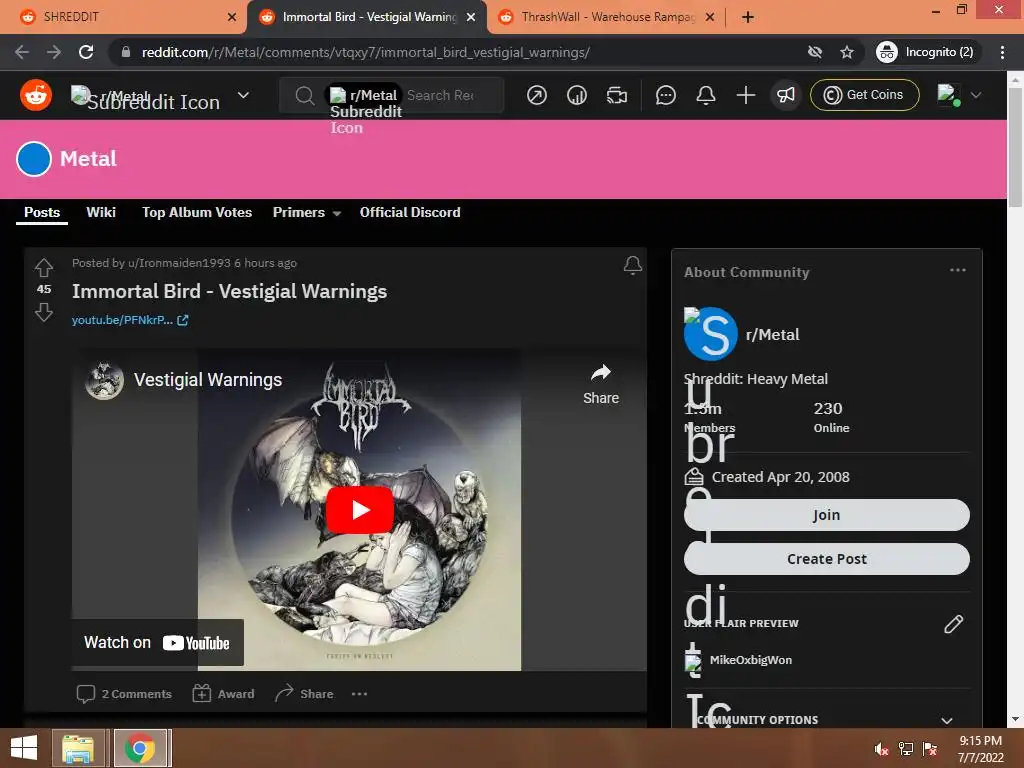
Task: Open the post more options ellipsis
Action: [359, 694]
